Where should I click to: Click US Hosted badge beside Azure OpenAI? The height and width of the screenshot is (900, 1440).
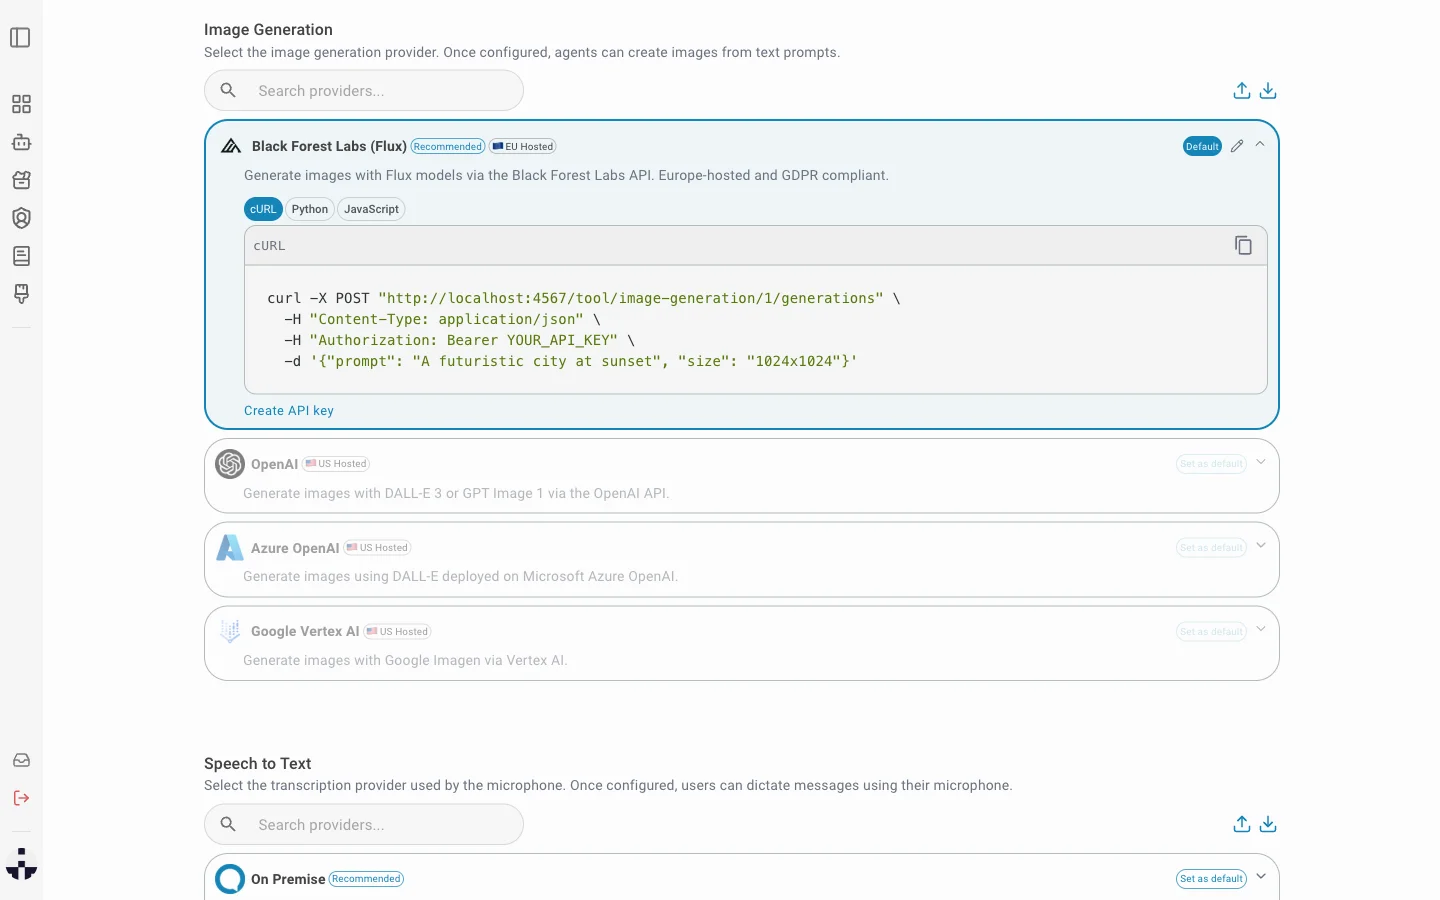click(378, 548)
